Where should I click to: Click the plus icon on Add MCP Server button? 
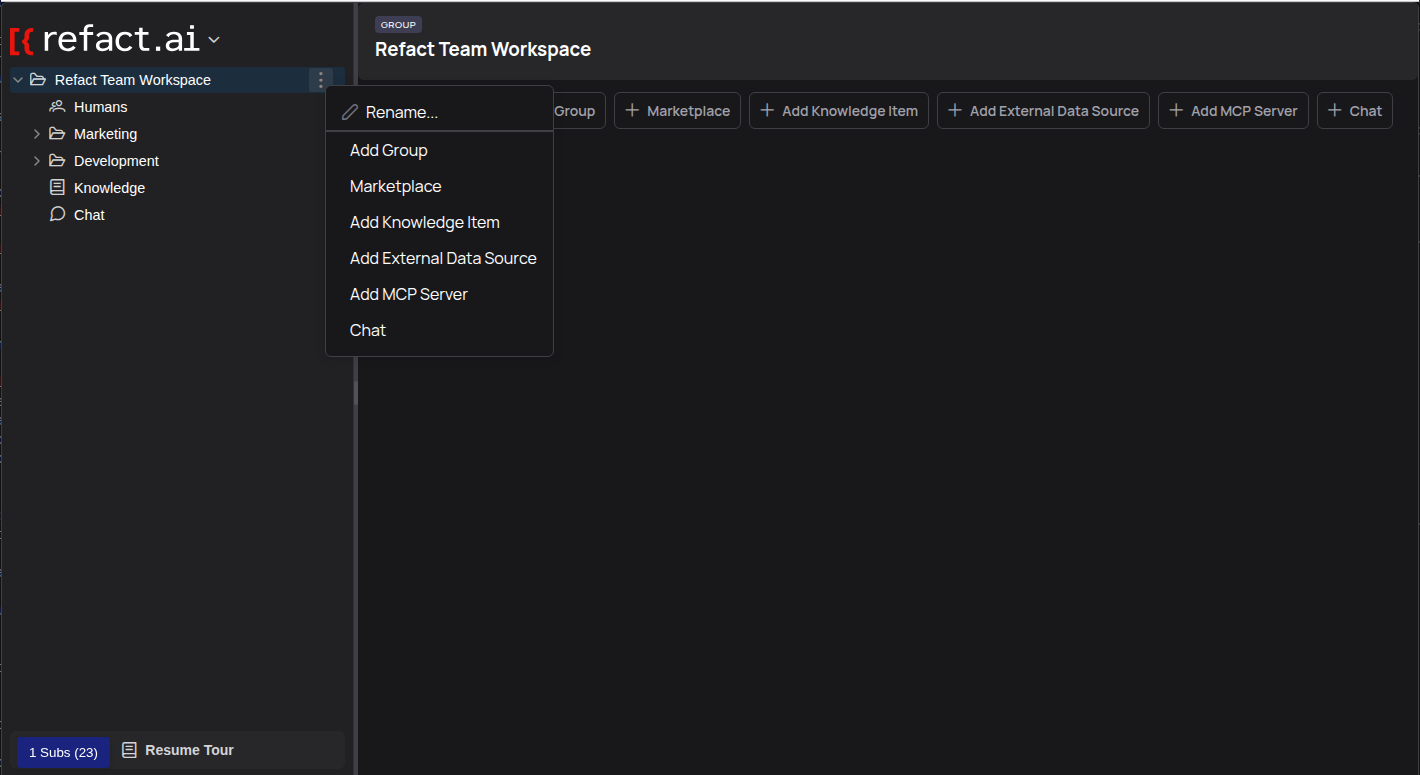click(x=1175, y=110)
